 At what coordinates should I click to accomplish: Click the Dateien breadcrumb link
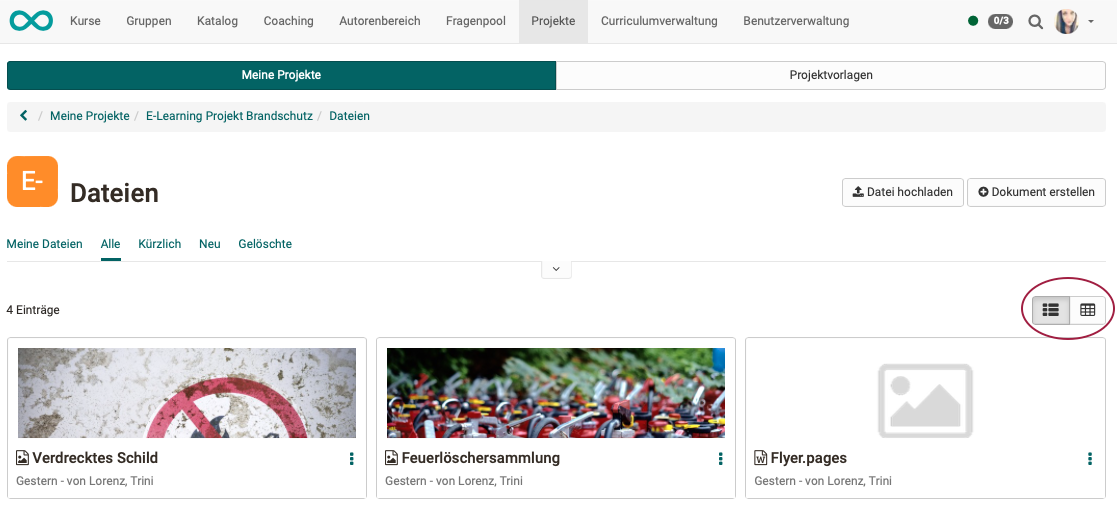349,115
